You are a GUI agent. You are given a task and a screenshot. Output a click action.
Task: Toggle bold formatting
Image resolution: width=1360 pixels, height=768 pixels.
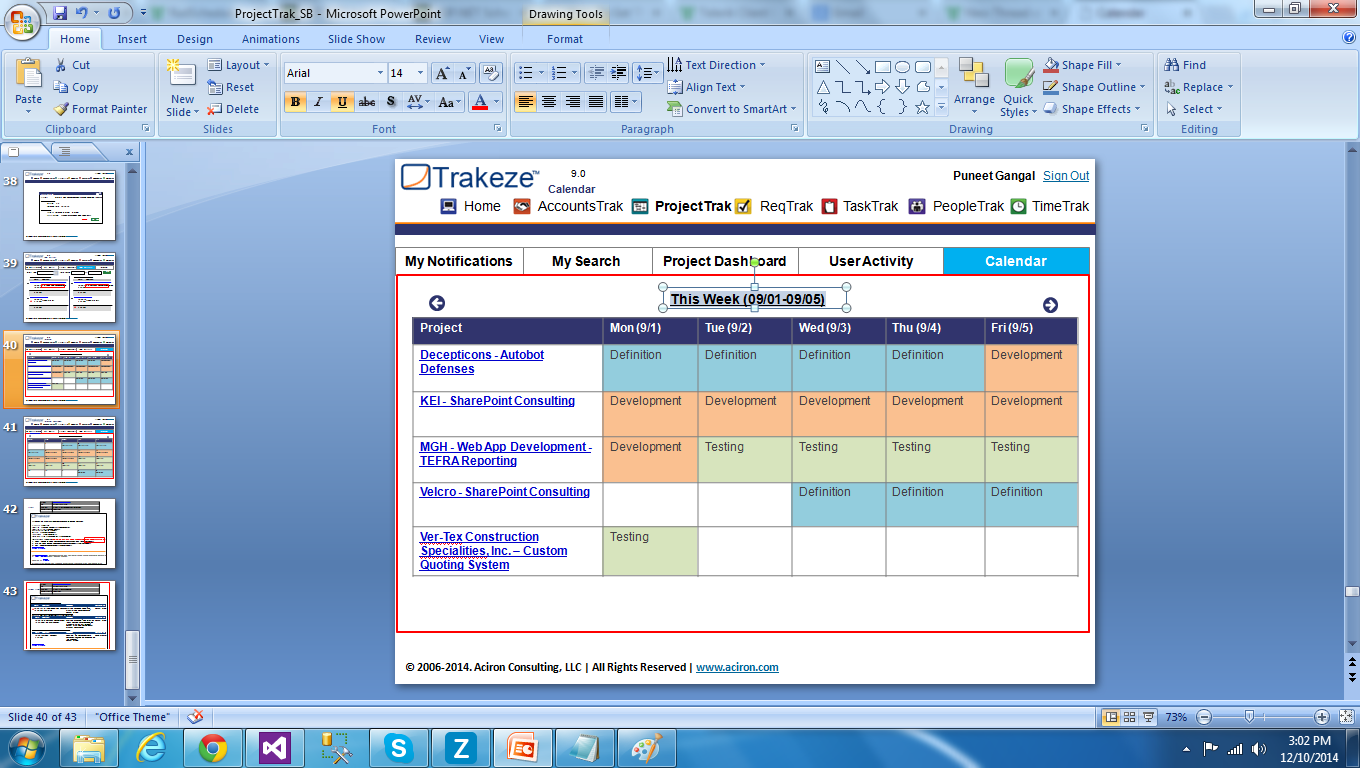point(295,101)
